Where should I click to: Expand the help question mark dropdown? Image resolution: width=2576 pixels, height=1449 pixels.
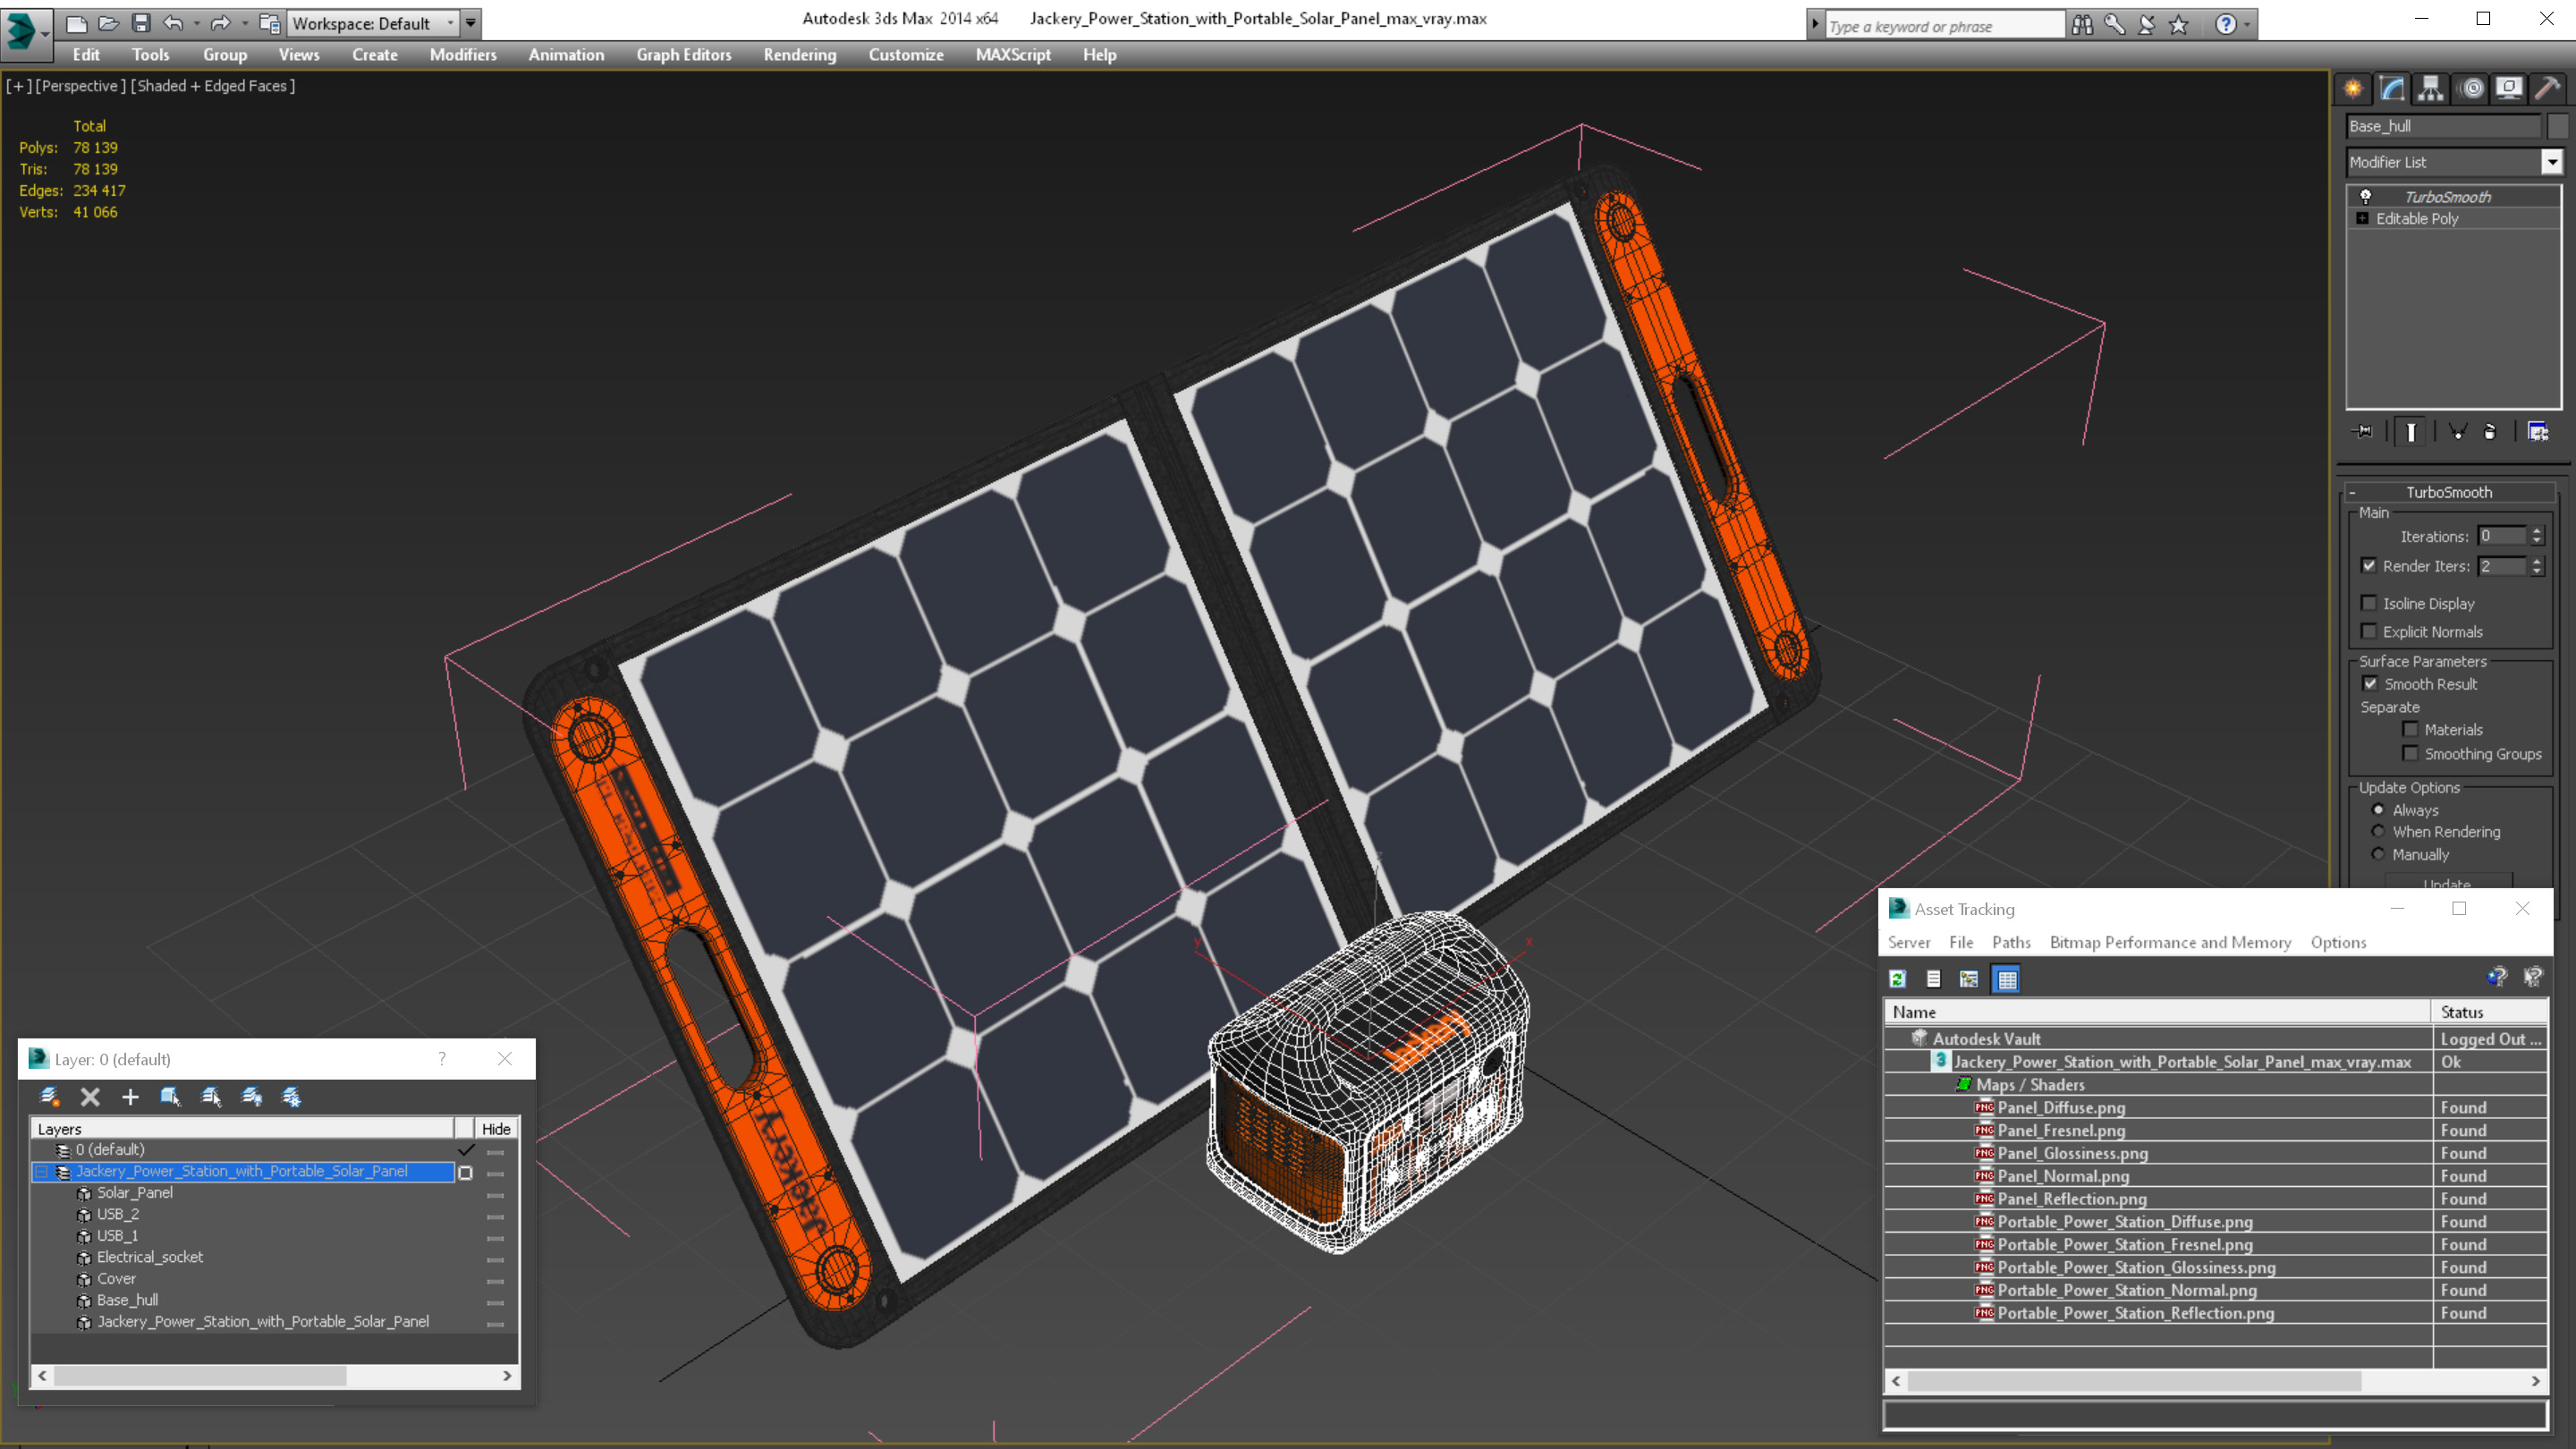click(x=2248, y=25)
